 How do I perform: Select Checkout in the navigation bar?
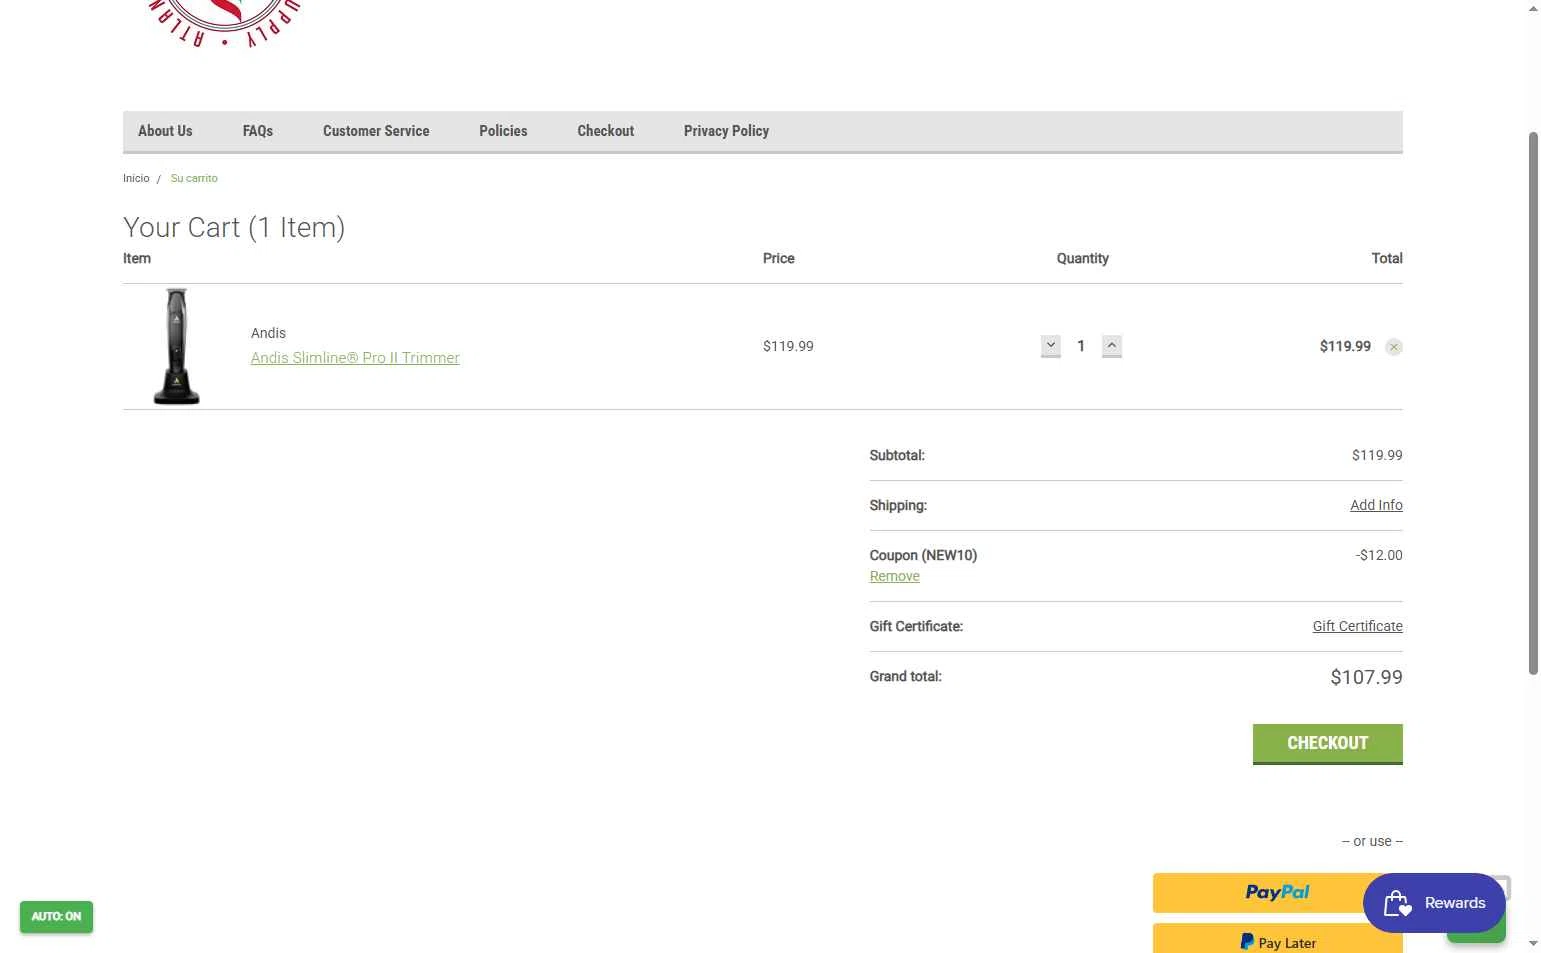tap(605, 131)
